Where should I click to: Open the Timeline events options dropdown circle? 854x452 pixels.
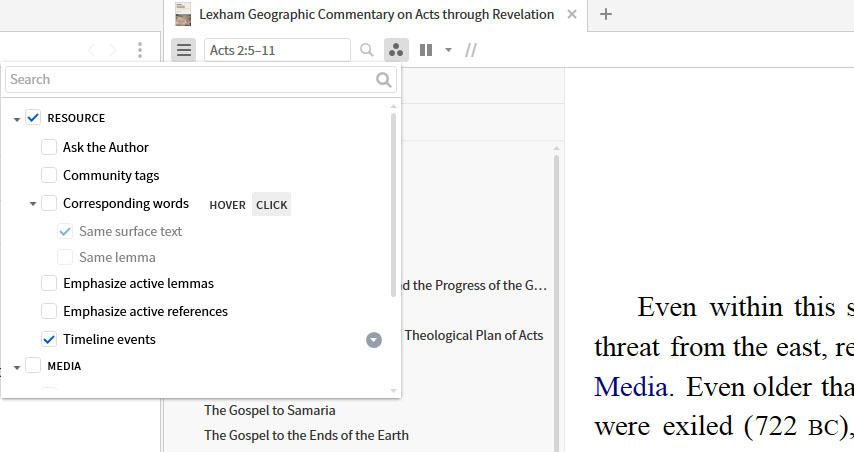[x=374, y=340]
